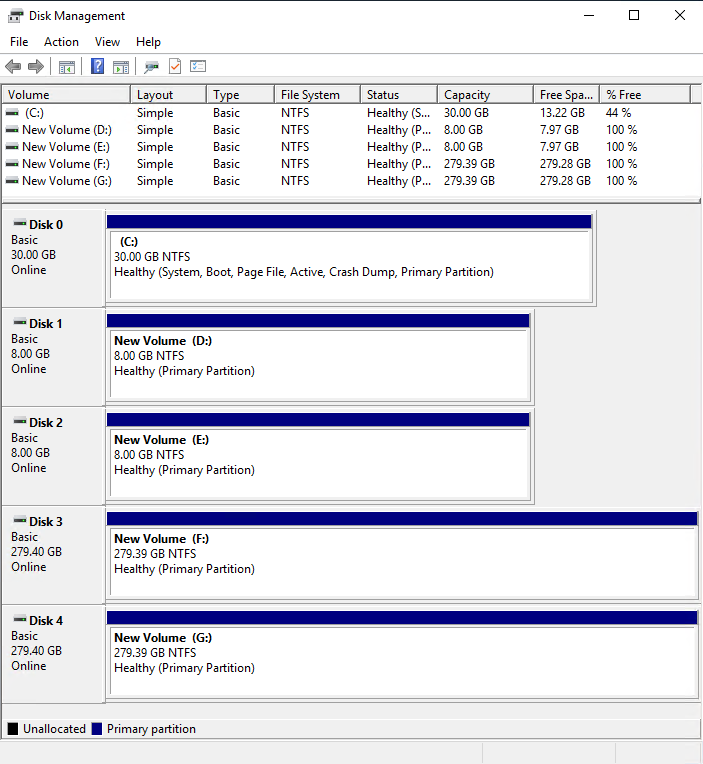Image resolution: width=703 pixels, height=764 pixels.
Task: Open the View menu
Action: tap(107, 42)
